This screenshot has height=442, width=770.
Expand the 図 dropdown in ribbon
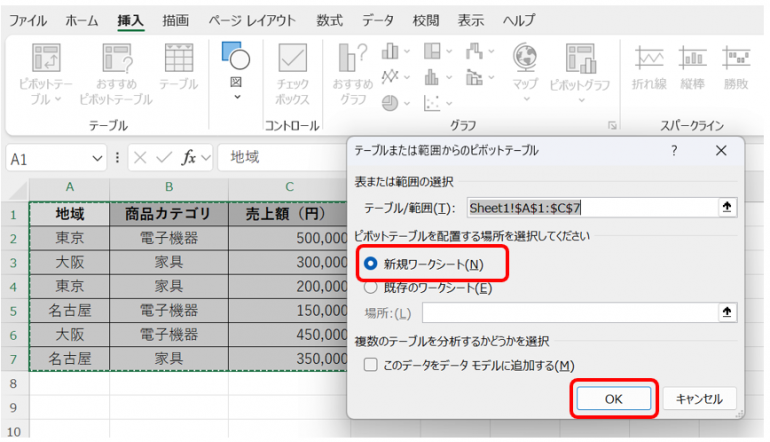click(x=237, y=97)
